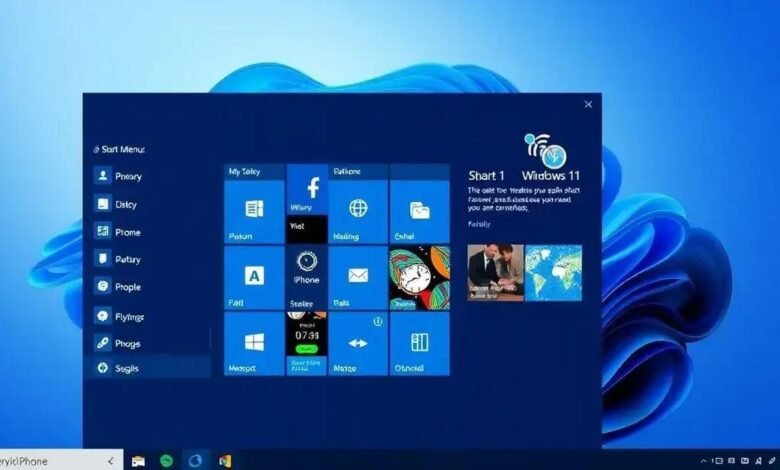Select the highlighted Sagils entry
The image size is (780, 470).
click(x=148, y=368)
